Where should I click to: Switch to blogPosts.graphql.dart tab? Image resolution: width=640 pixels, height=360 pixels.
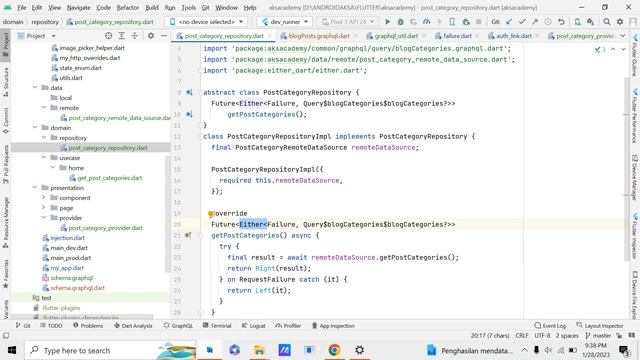319,36
